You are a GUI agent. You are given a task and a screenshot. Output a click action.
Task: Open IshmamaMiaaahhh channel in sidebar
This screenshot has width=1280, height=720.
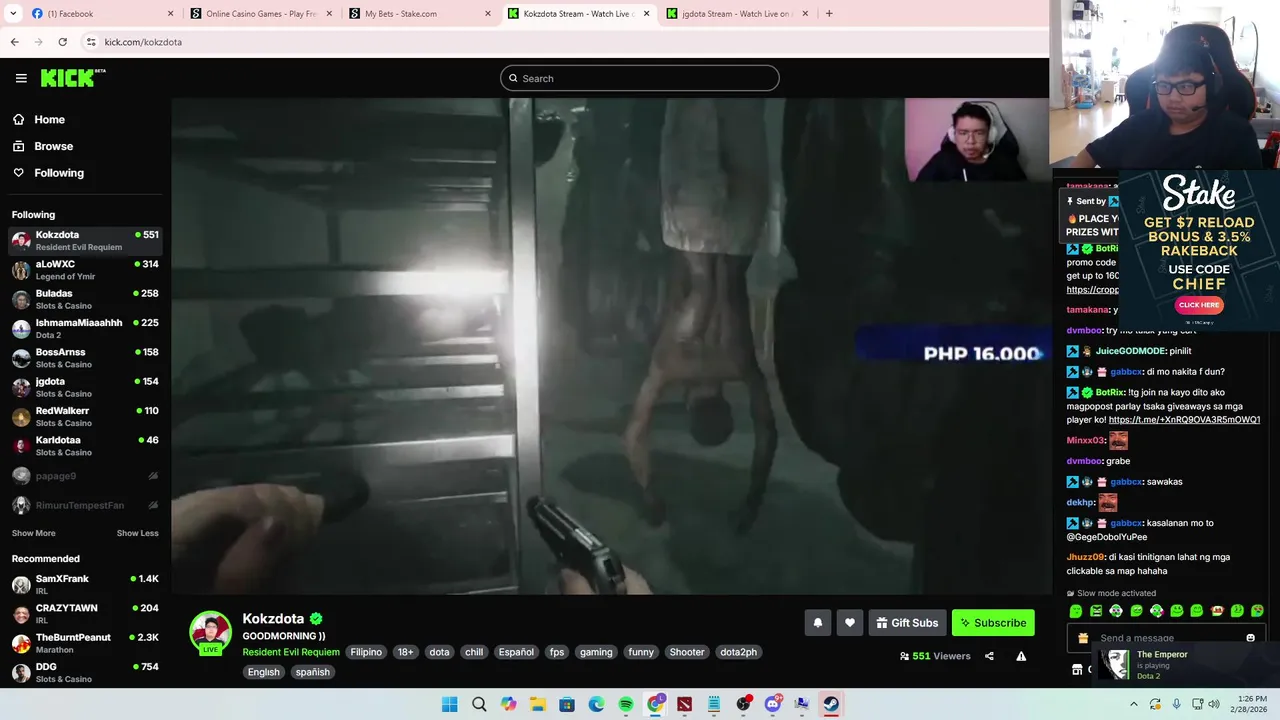[85, 328]
